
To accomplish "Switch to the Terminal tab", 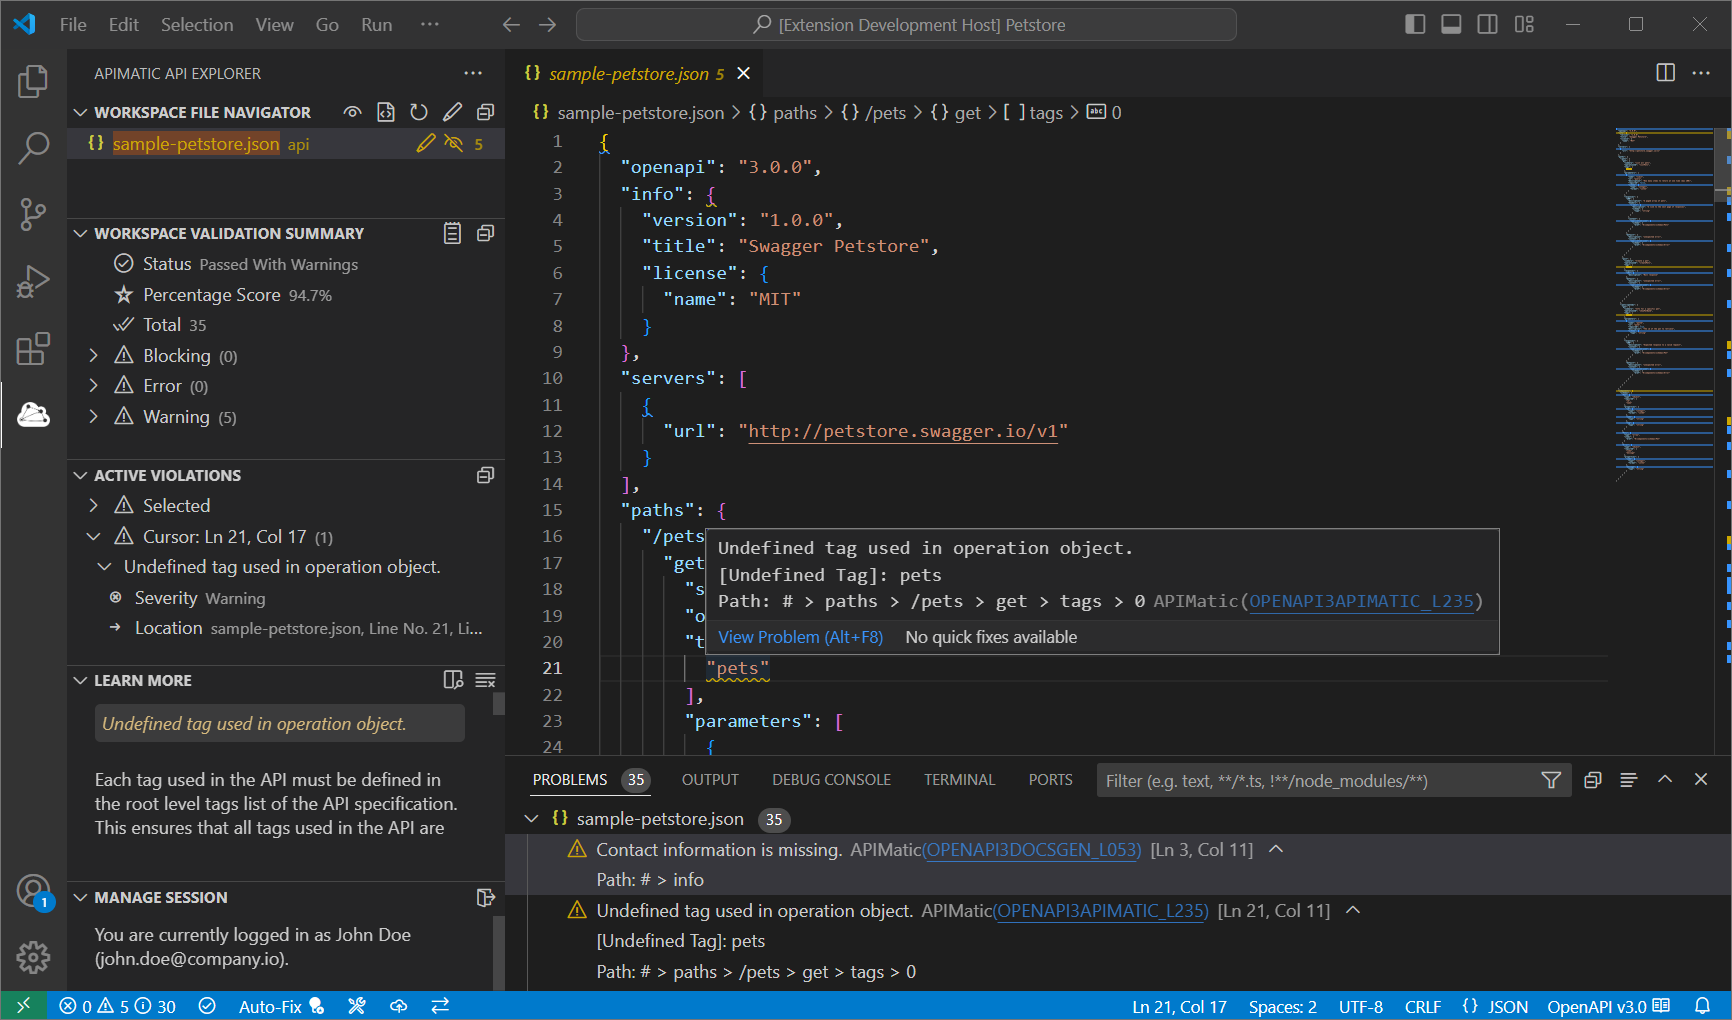I will pos(958,779).
